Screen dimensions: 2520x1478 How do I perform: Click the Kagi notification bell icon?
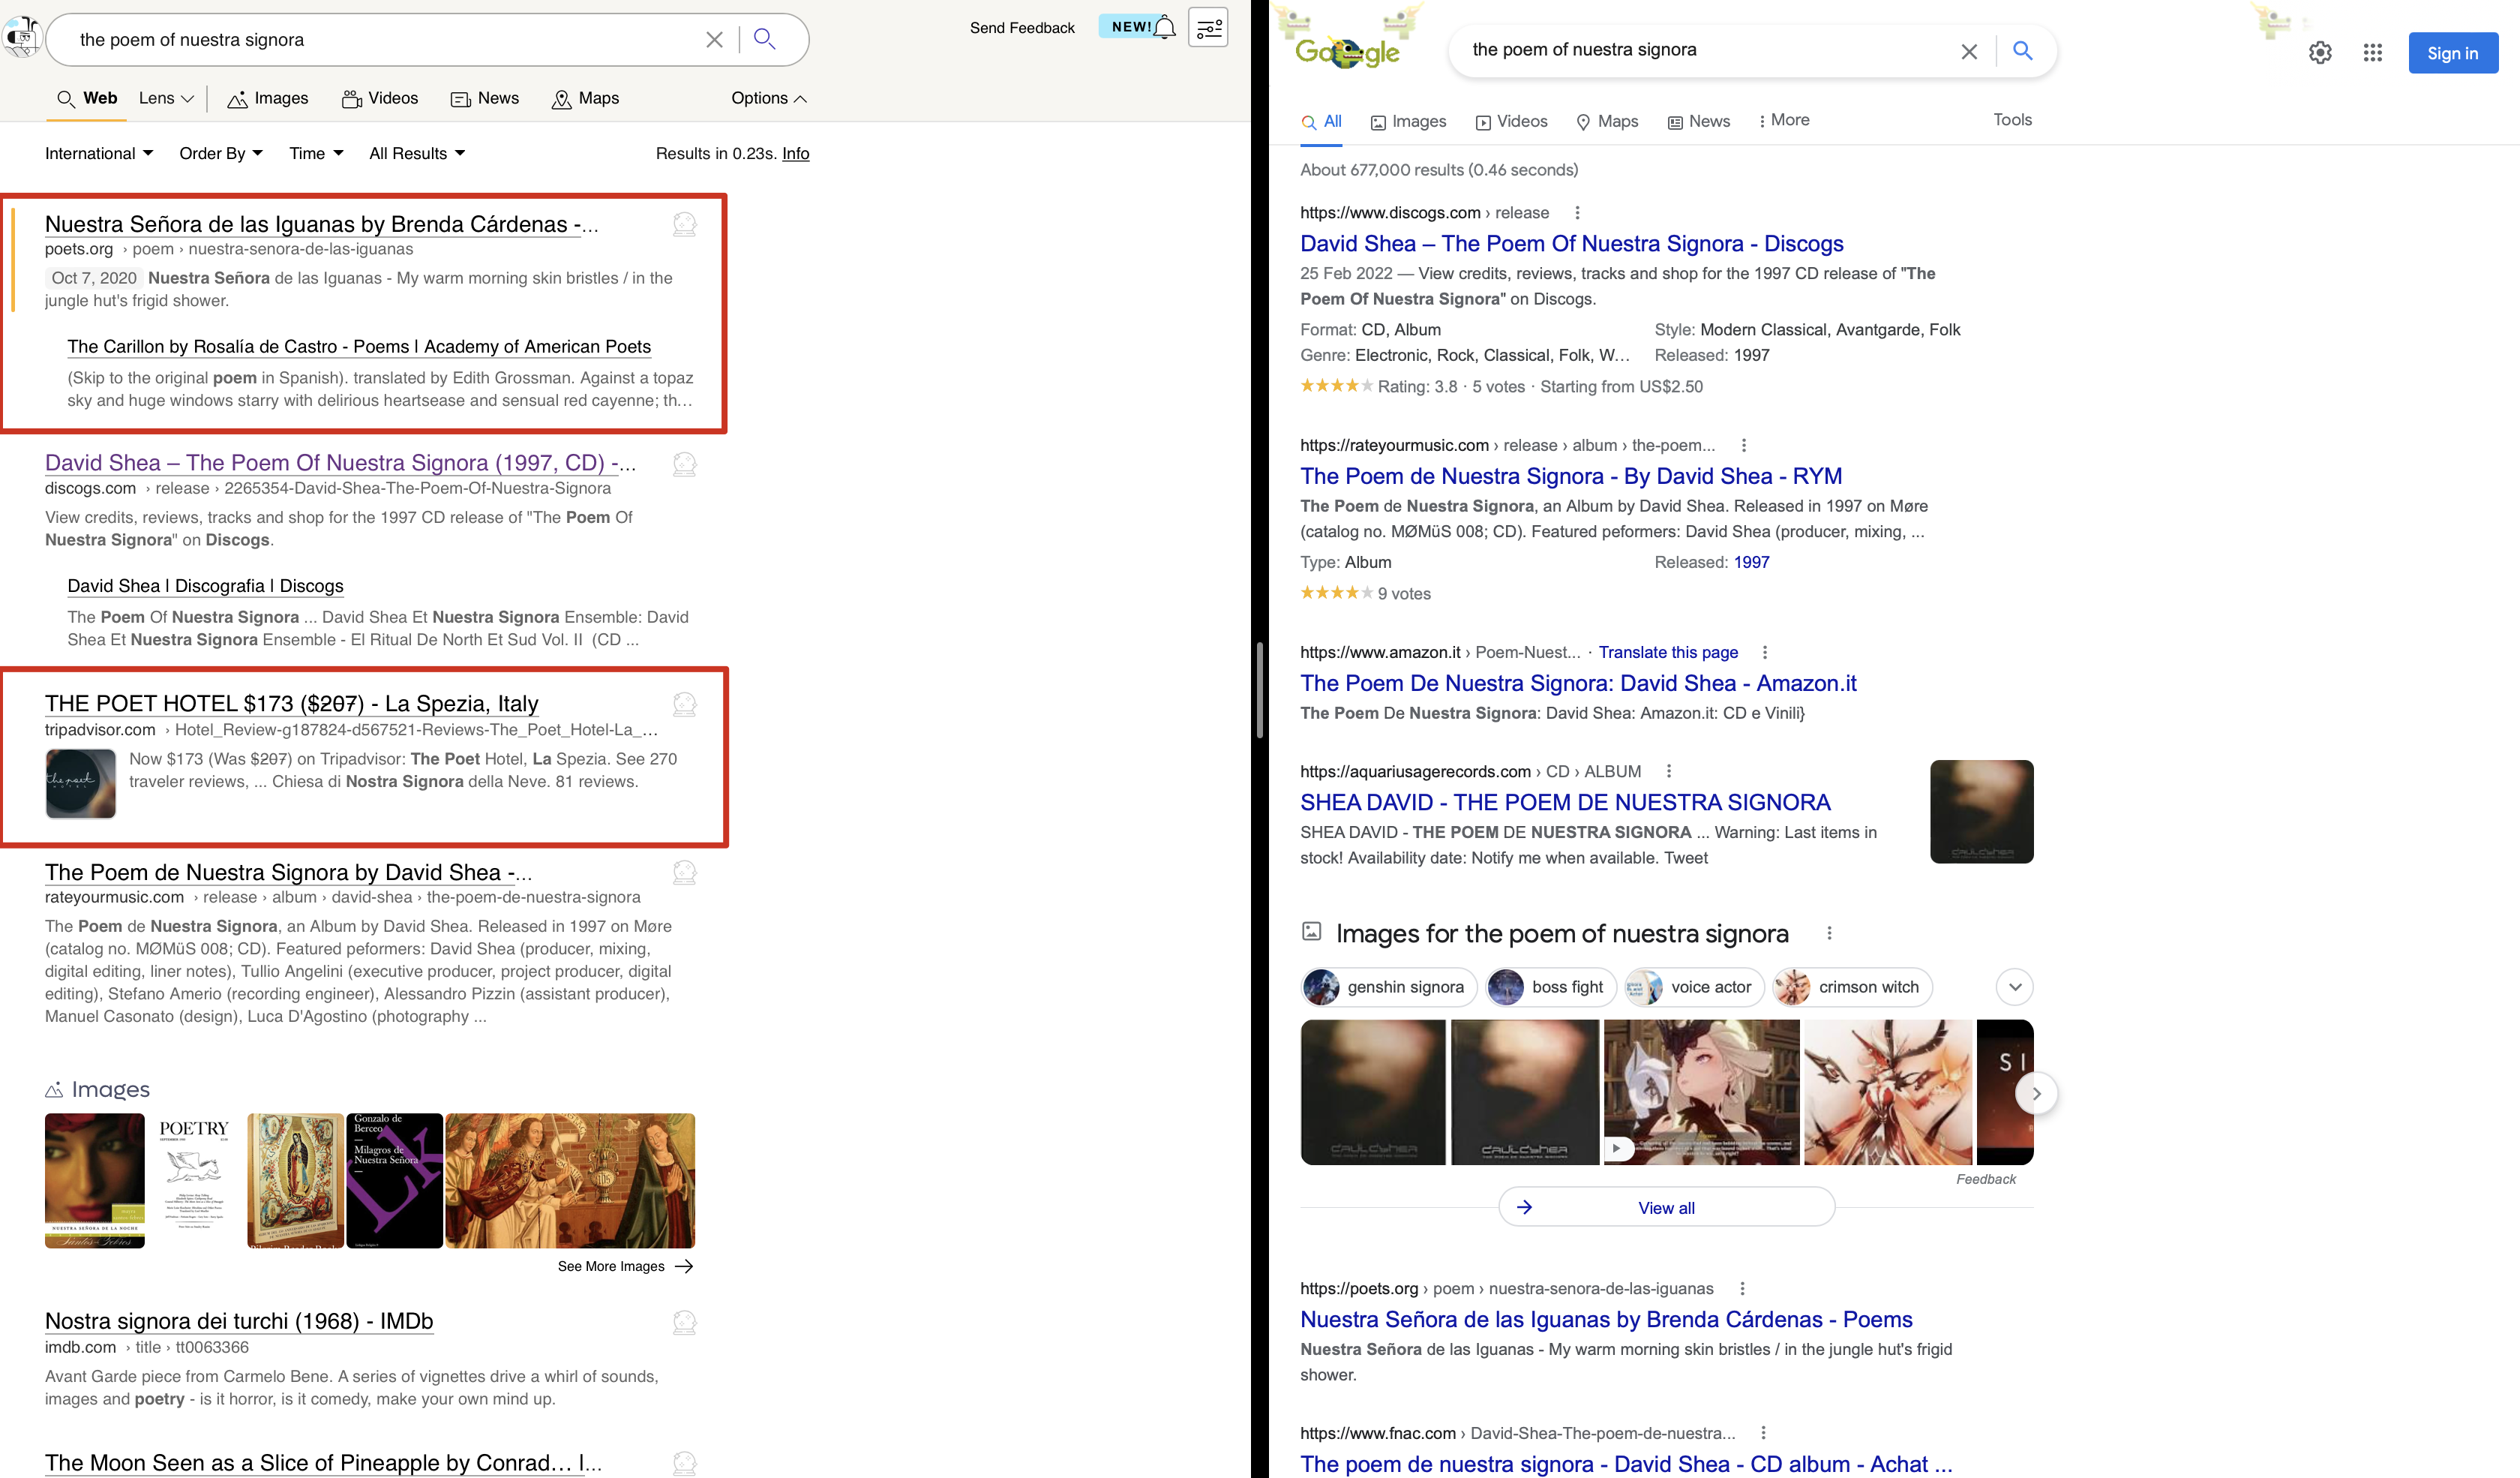[x=1164, y=28]
